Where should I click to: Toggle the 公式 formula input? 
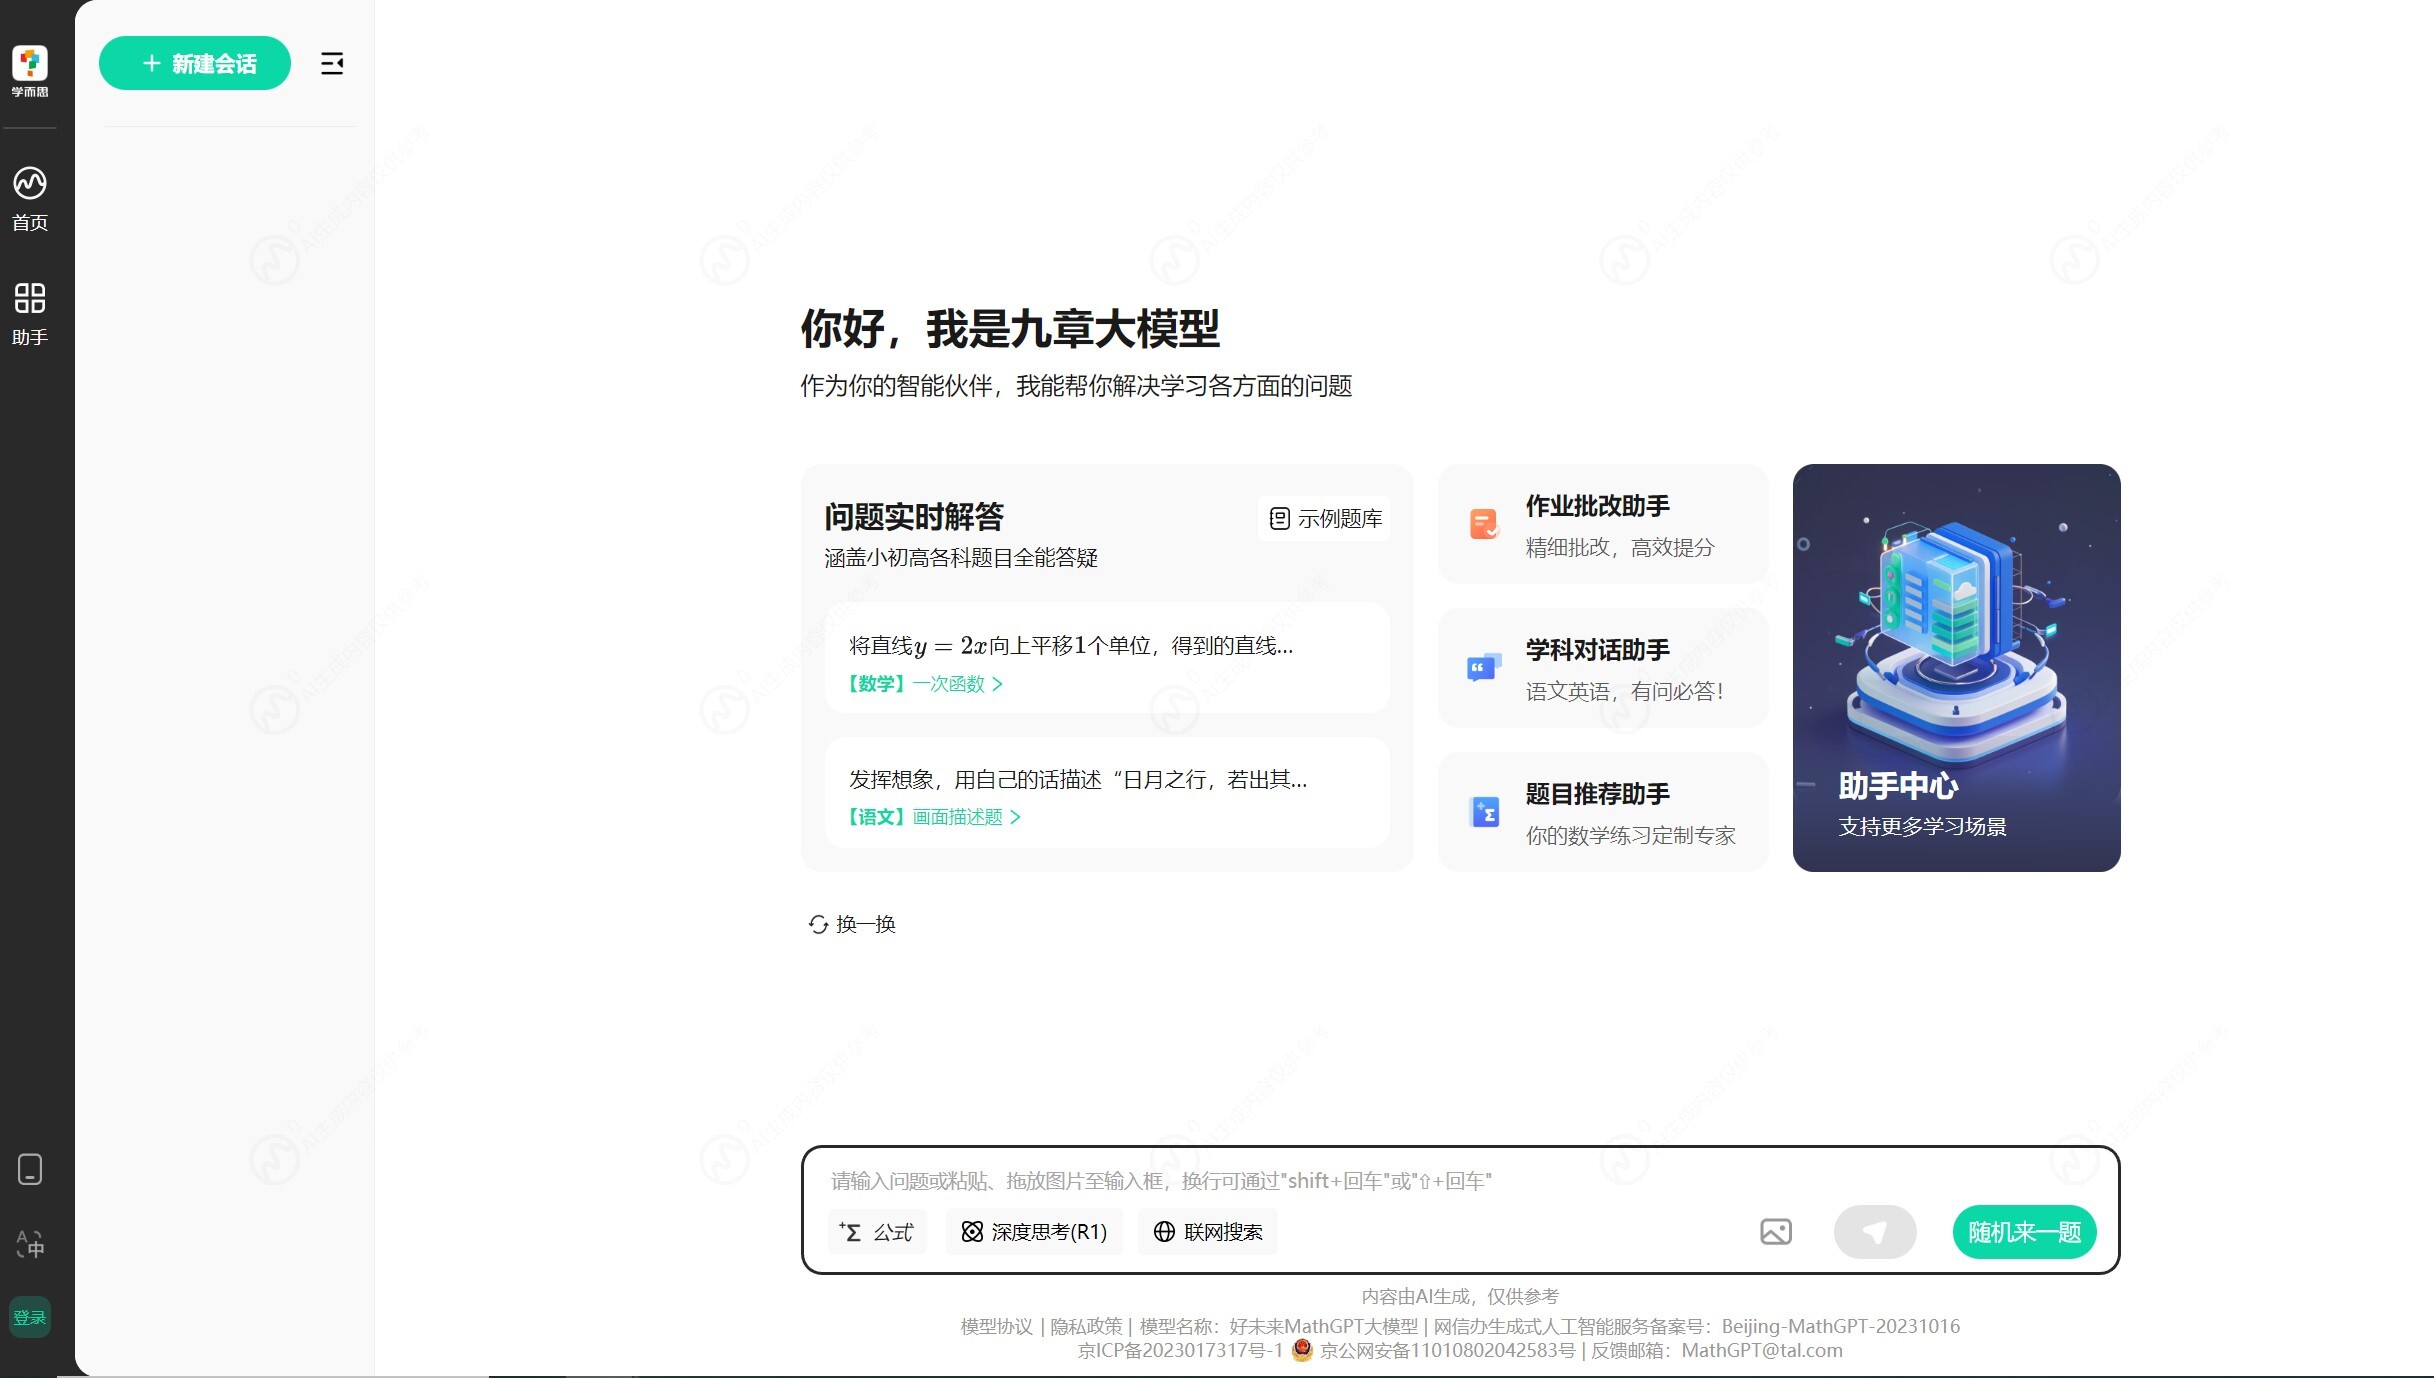click(877, 1232)
